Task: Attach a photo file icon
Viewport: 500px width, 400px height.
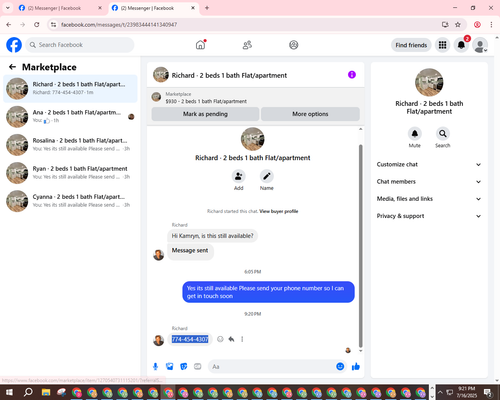Action: [170, 367]
